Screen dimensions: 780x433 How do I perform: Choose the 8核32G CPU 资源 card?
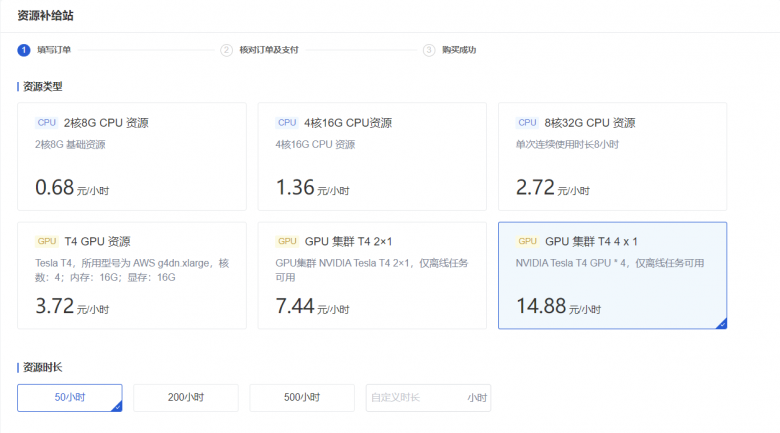click(x=612, y=156)
